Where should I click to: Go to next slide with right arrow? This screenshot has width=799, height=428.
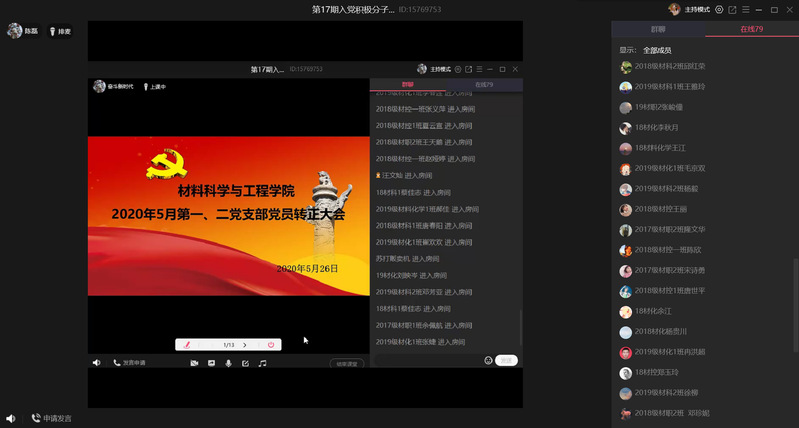(x=245, y=344)
